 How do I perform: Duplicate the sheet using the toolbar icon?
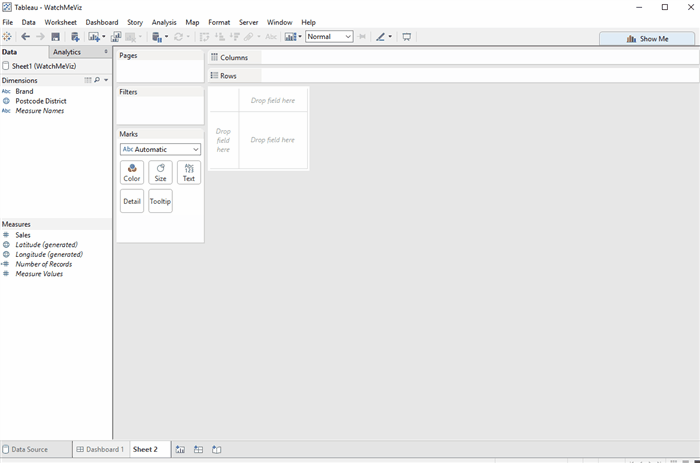pyautogui.click(x=116, y=37)
